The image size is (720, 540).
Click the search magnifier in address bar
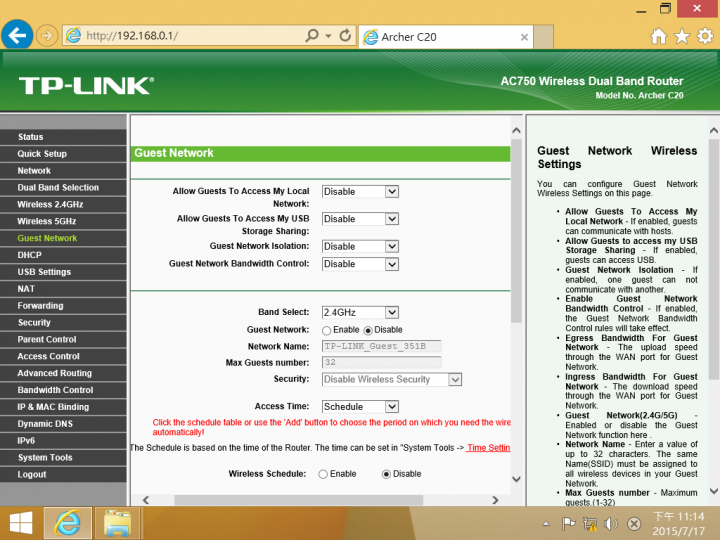[312, 35]
